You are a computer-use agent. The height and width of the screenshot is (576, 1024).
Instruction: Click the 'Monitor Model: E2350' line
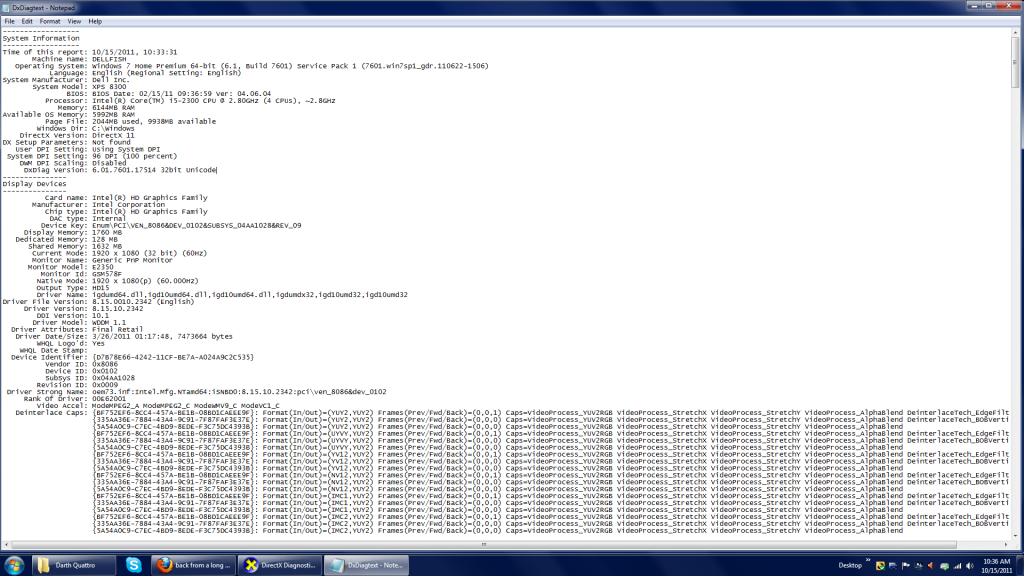tap(71, 267)
